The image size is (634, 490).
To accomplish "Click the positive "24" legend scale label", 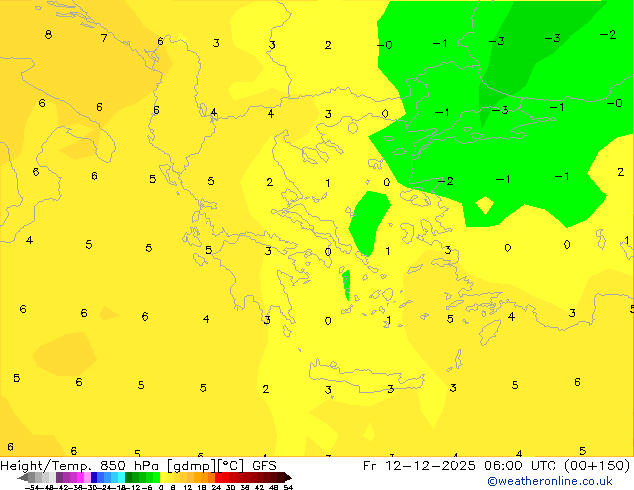I will [216, 487].
